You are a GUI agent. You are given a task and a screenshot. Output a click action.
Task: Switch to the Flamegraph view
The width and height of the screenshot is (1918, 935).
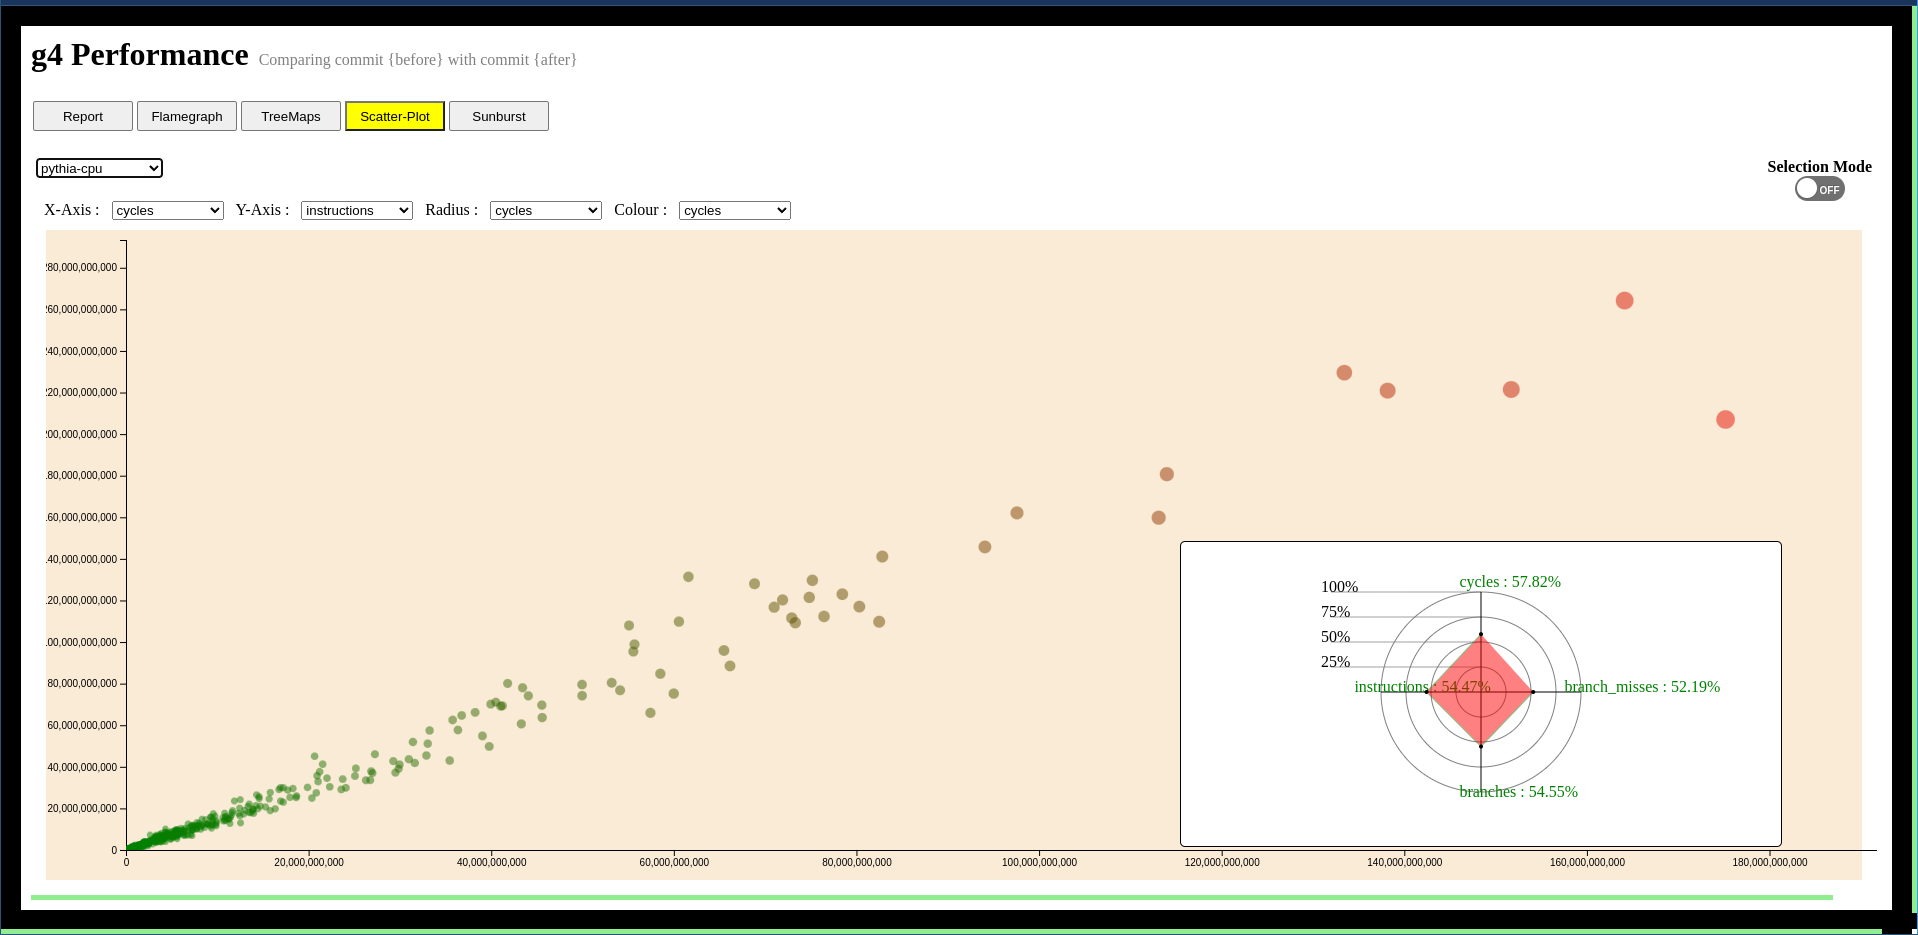coord(187,116)
